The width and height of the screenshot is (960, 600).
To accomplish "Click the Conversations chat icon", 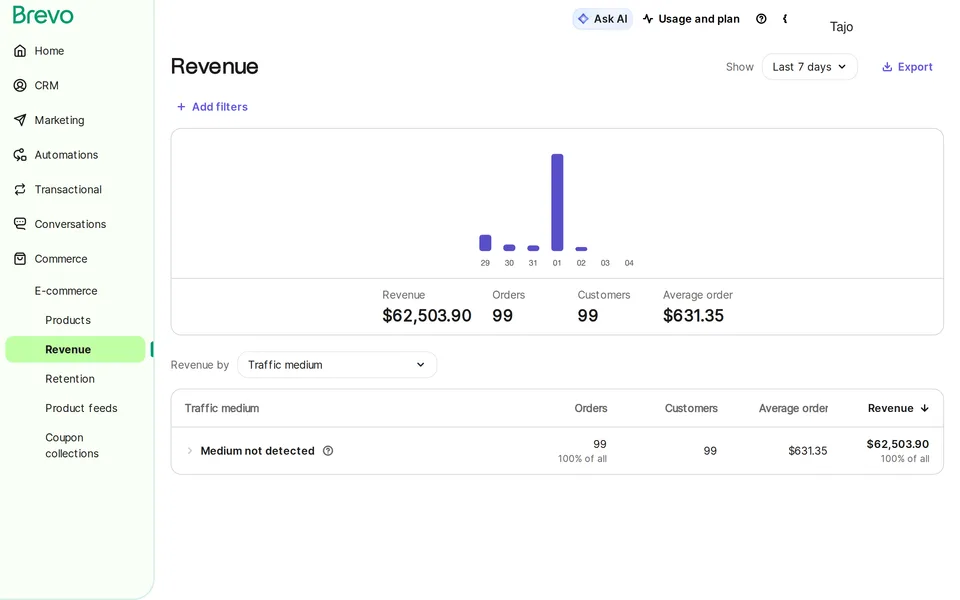I will click(20, 224).
